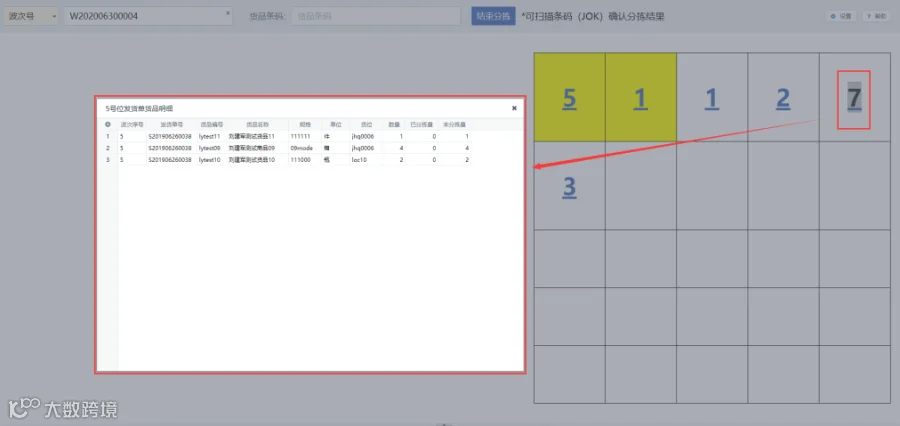This screenshot has width=900, height=426.
Task: Sort by the 未分拣量 column header
Action: [454, 124]
